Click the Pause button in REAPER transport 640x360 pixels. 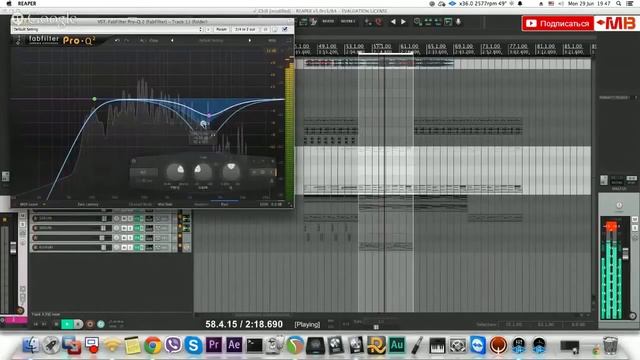click(x=78, y=324)
